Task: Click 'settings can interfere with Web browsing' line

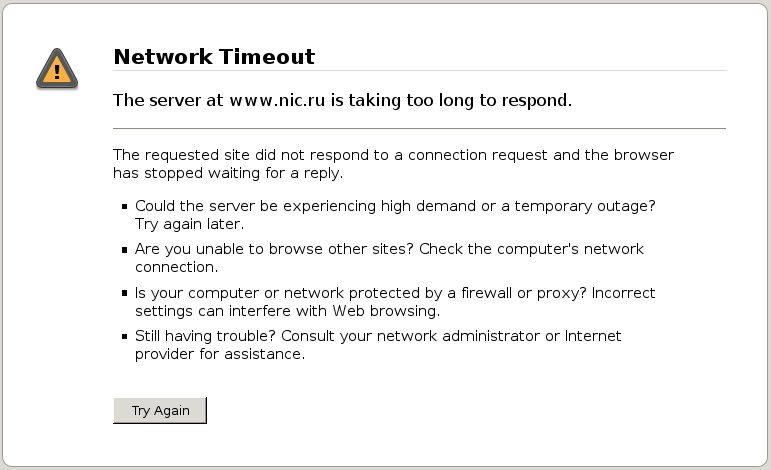Action: point(288,311)
